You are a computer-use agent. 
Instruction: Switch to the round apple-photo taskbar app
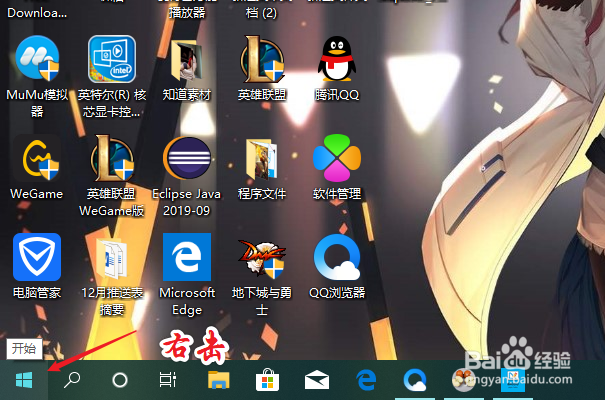(463, 380)
